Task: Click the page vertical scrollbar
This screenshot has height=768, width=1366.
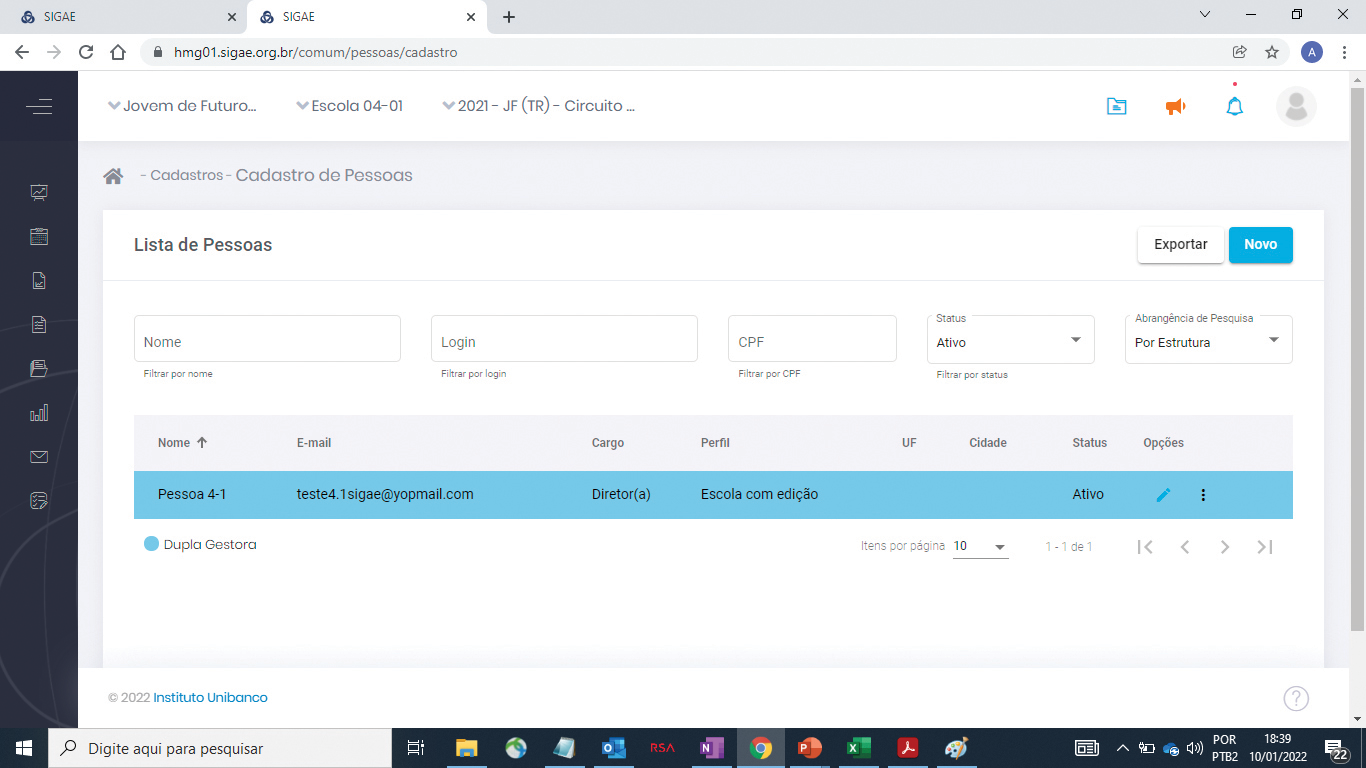Action: (x=1357, y=360)
